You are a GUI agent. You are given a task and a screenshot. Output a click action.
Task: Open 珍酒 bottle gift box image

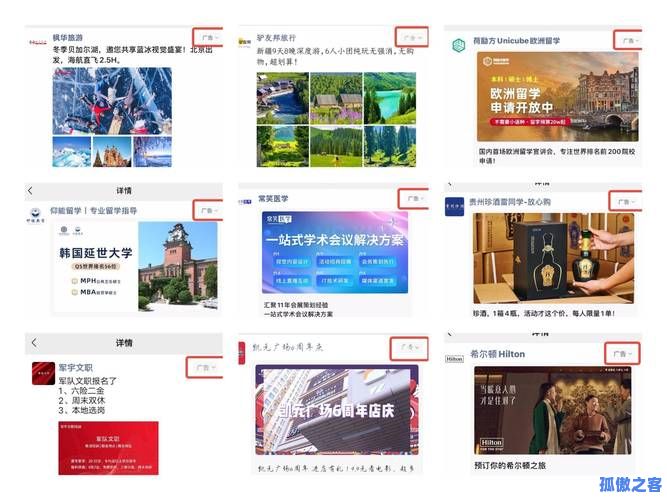tap(553, 258)
